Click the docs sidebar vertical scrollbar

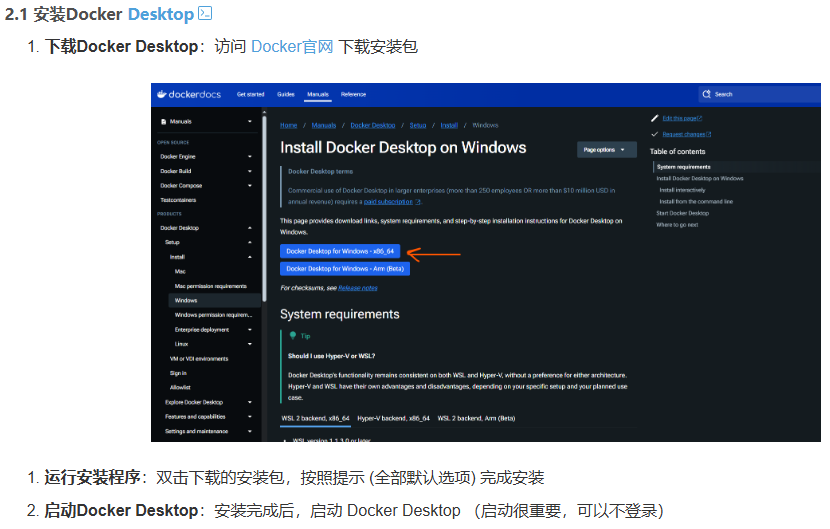pos(264,207)
